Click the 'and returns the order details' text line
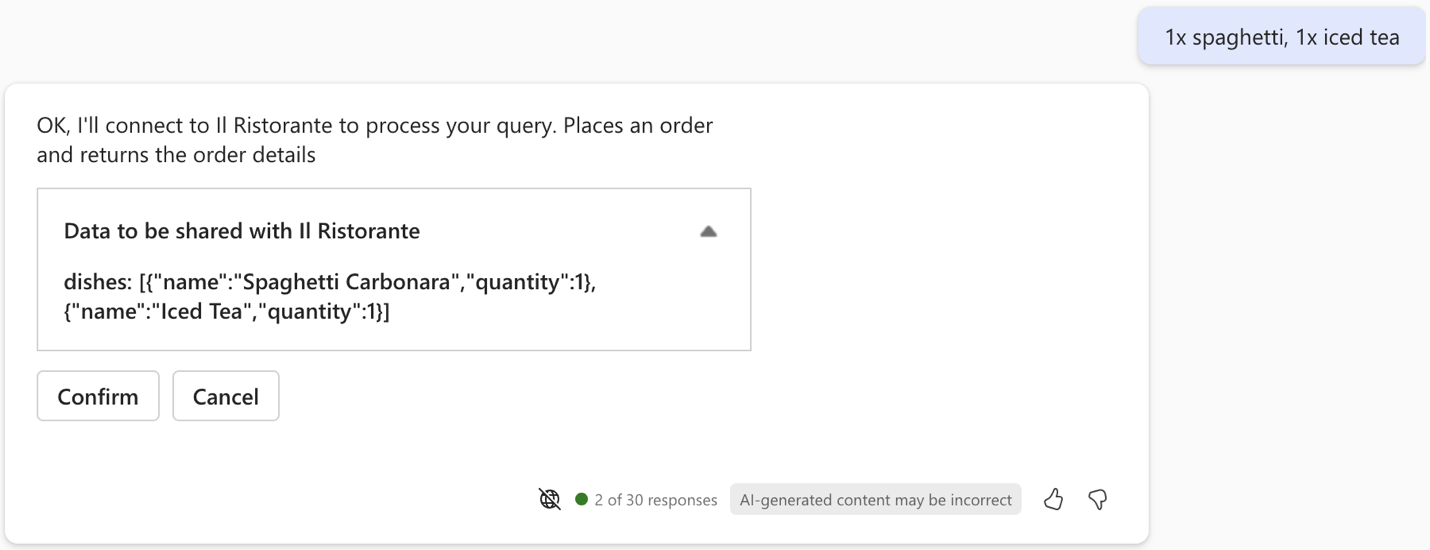The width and height of the screenshot is (1430, 550). [176, 155]
